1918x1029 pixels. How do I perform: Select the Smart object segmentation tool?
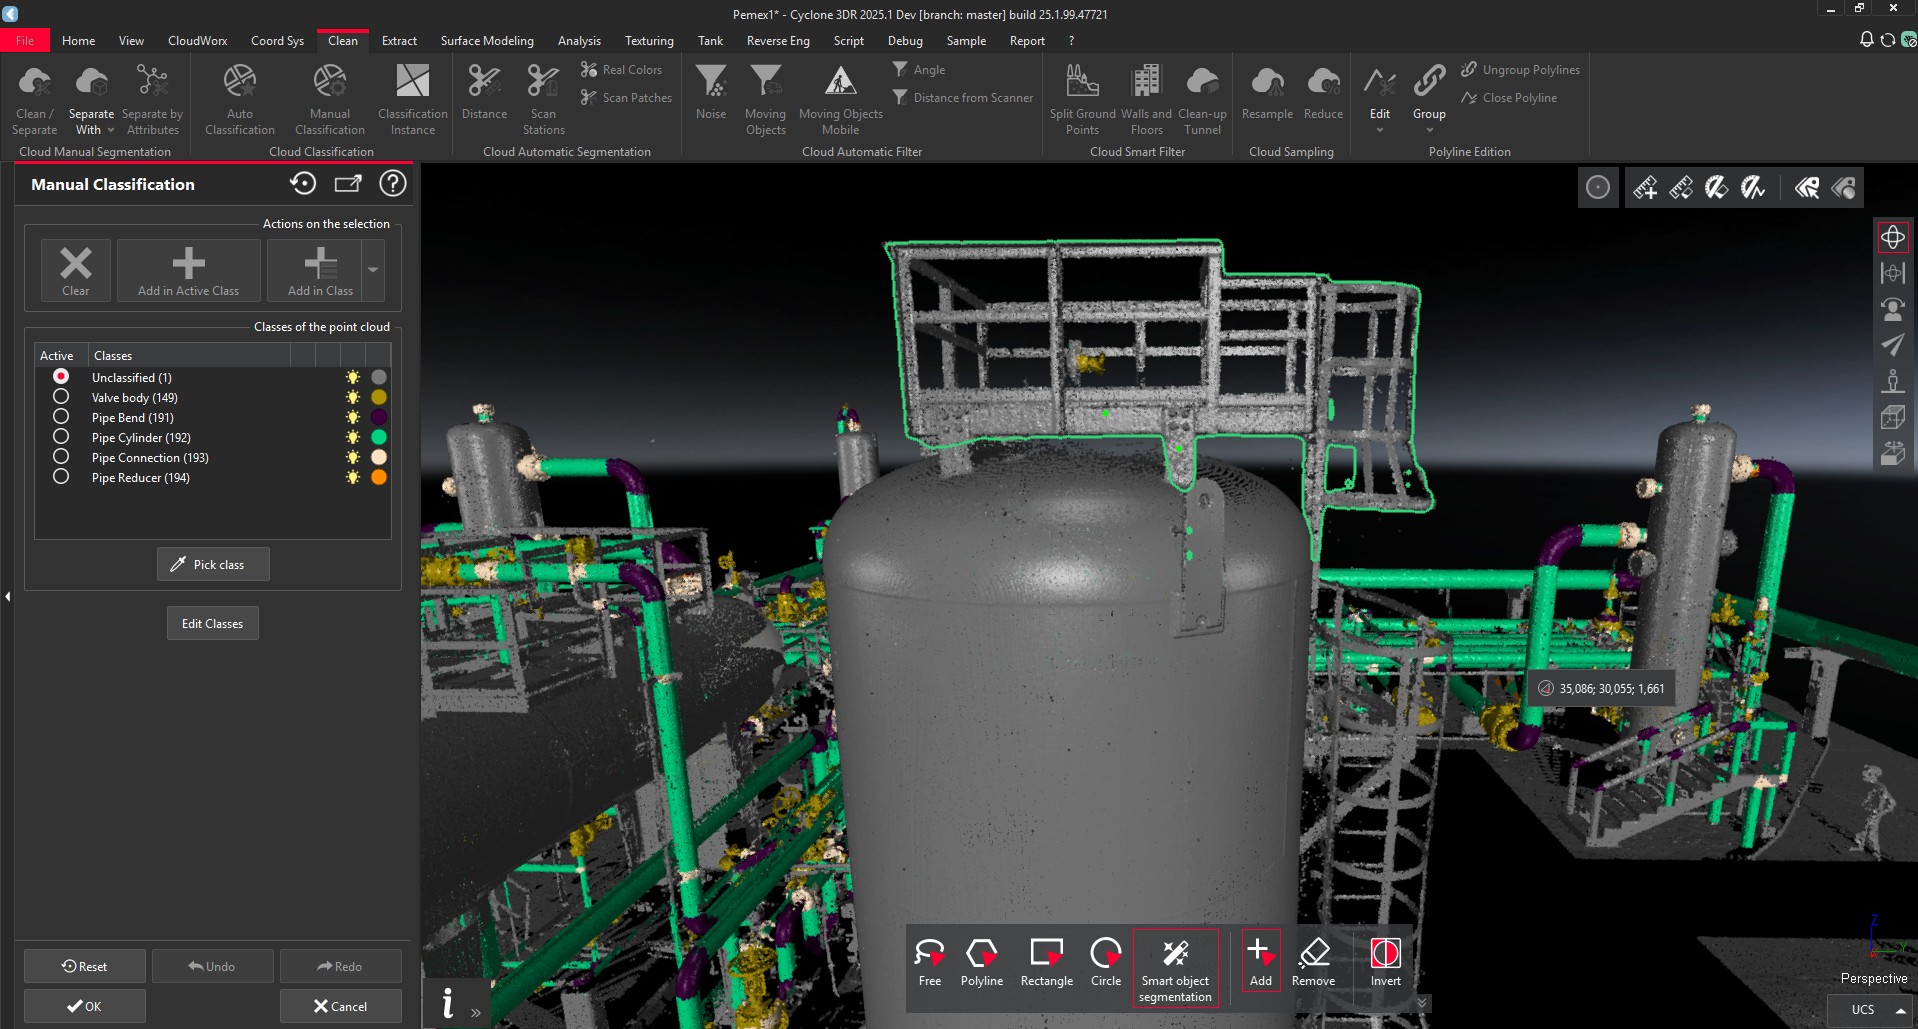point(1175,963)
